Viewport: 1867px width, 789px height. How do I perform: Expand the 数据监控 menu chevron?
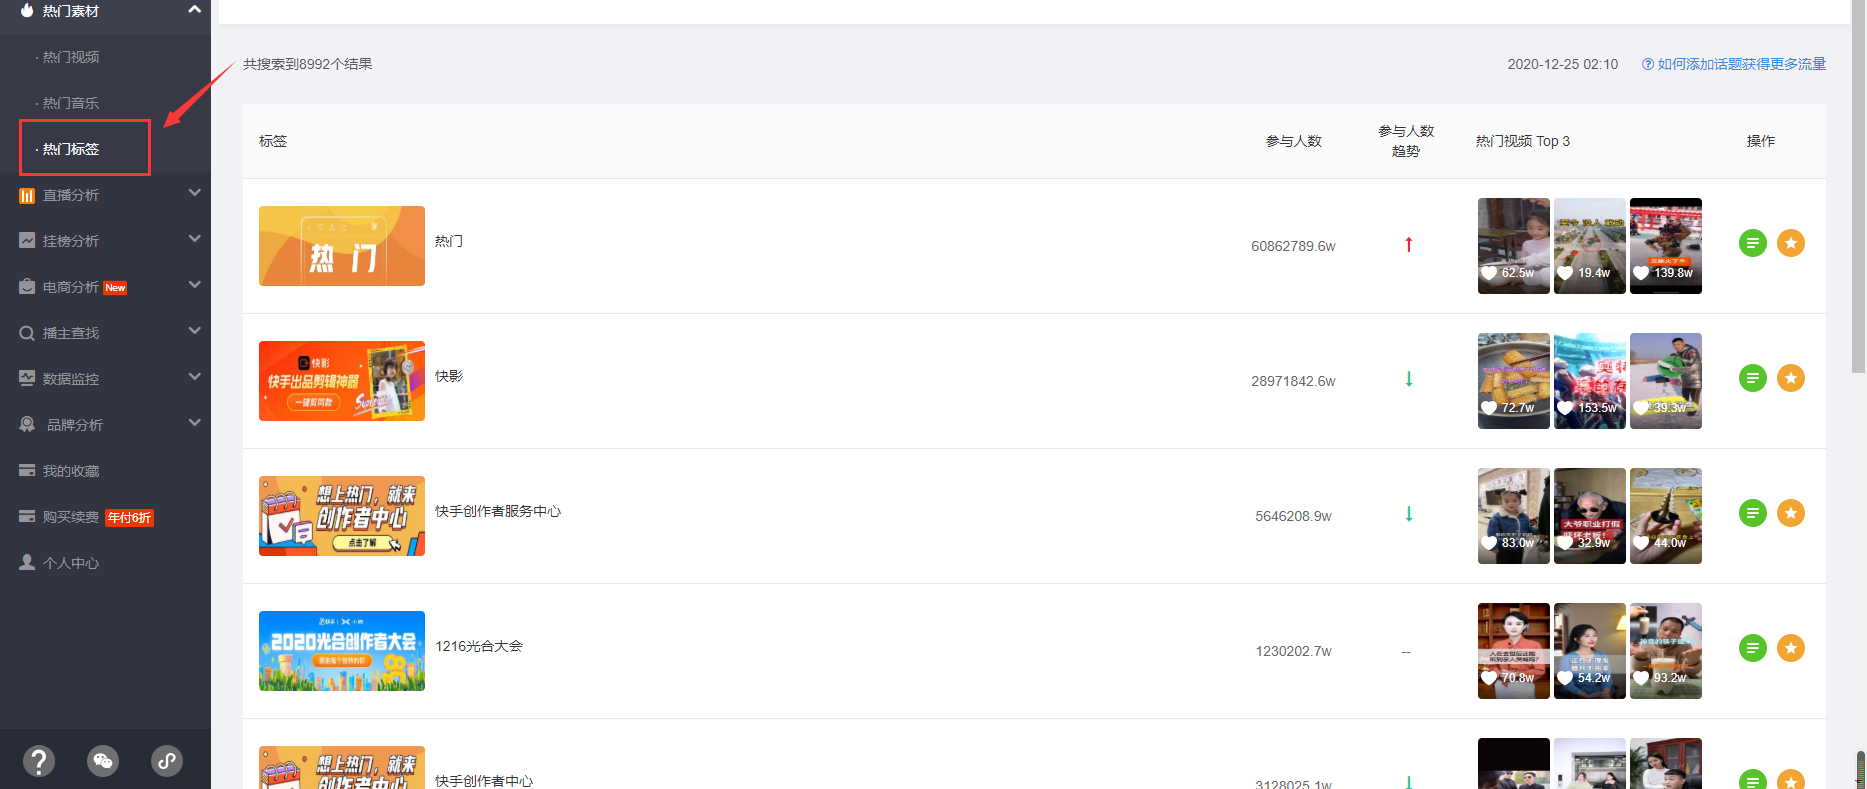click(x=194, y=377)
